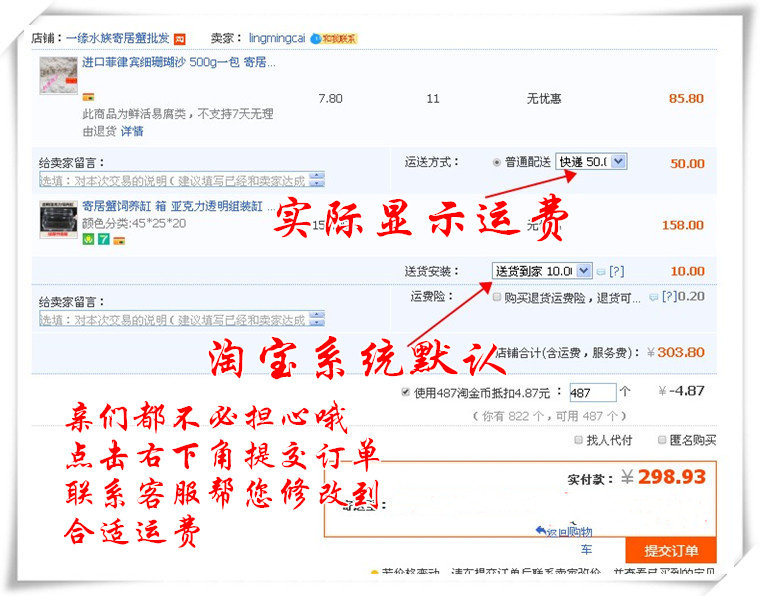Click the 返回购物车 back arrow icon

coord(541,530)
